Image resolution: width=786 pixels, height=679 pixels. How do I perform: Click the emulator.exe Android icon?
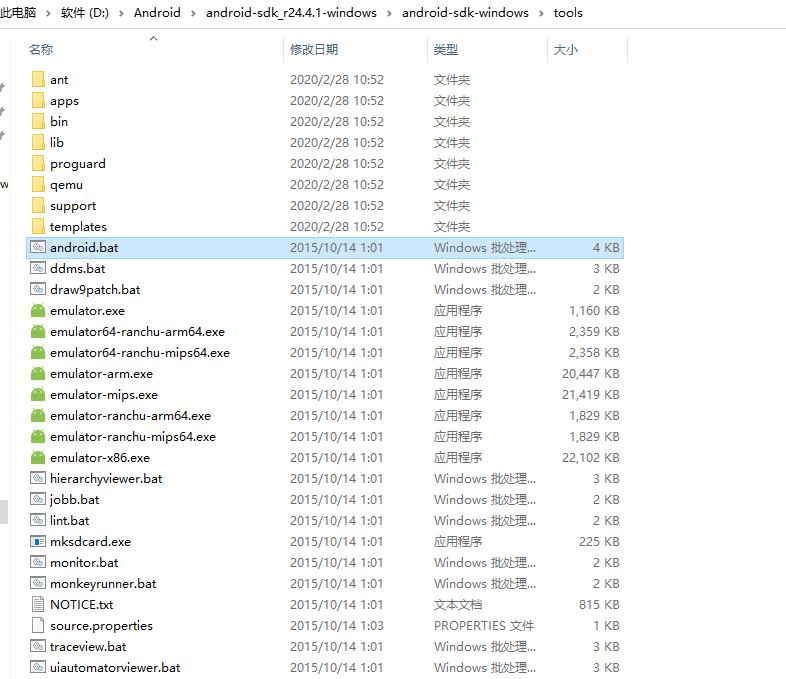[x=38, y=311]
